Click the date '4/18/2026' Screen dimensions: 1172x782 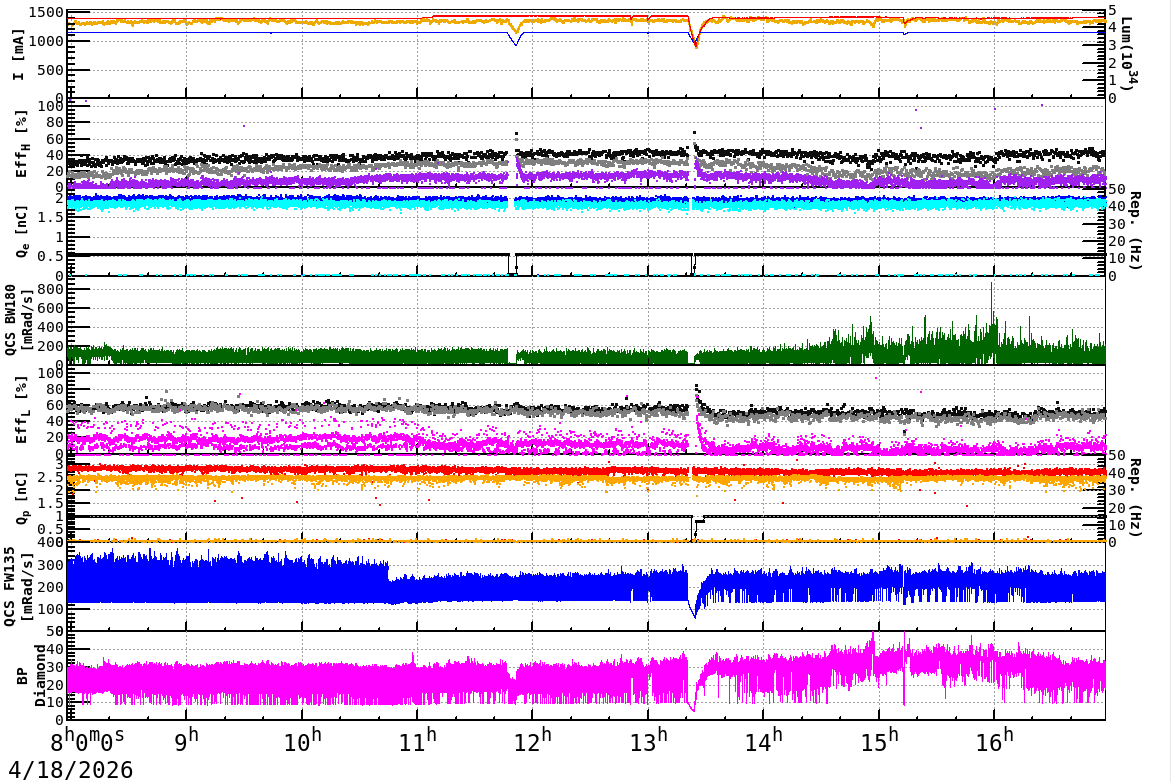pyautogui.click(x=70, y=769)
